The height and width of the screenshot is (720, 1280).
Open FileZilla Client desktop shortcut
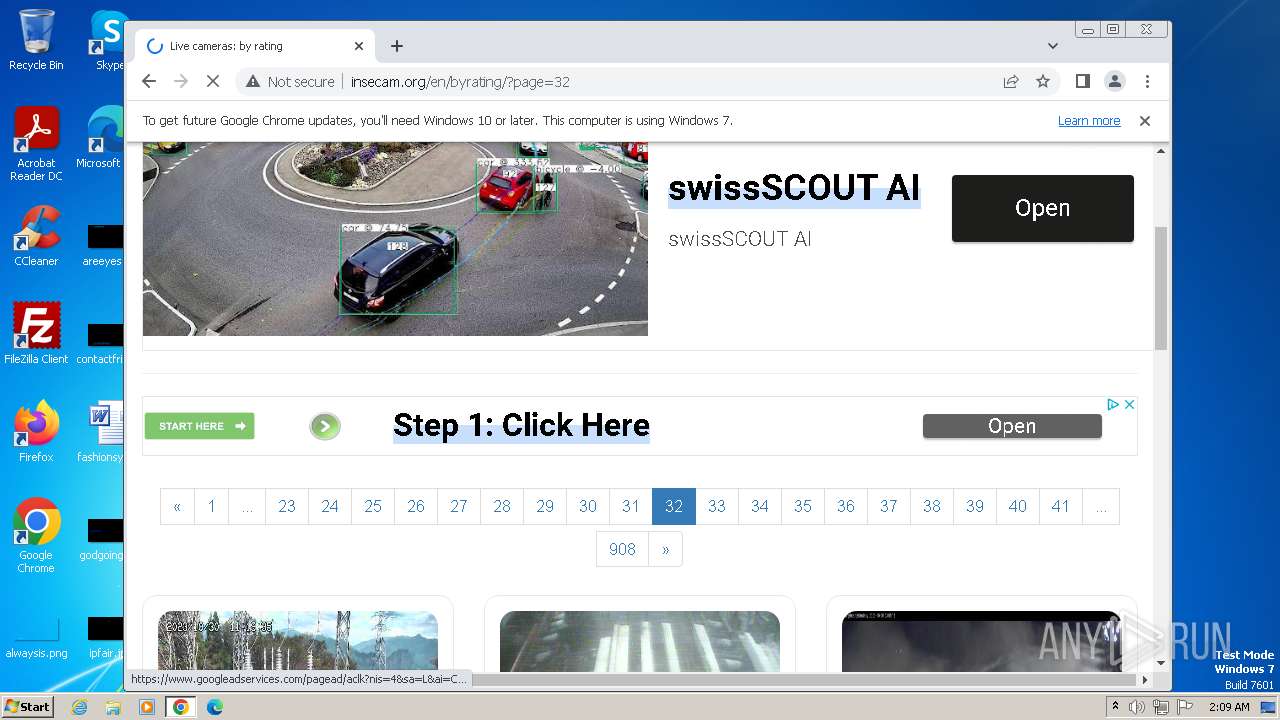pos(36,334)
